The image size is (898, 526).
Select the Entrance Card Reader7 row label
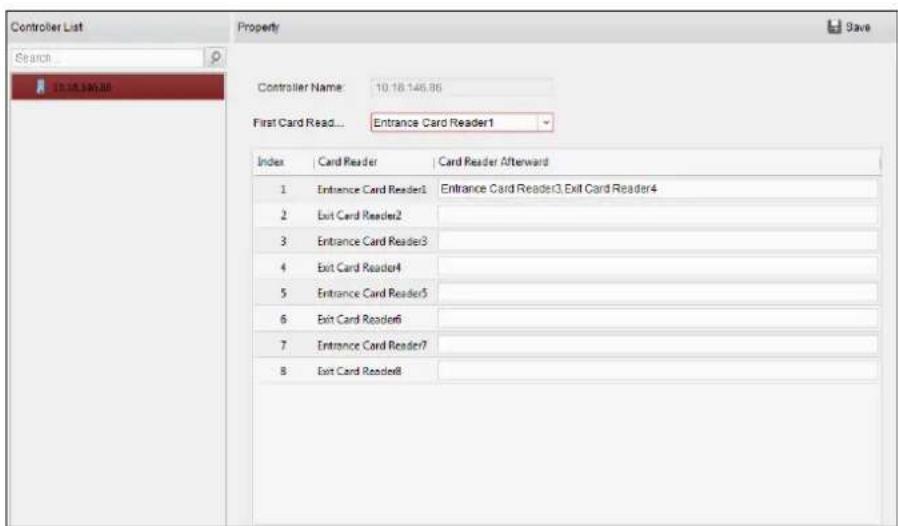coord(372,346)
